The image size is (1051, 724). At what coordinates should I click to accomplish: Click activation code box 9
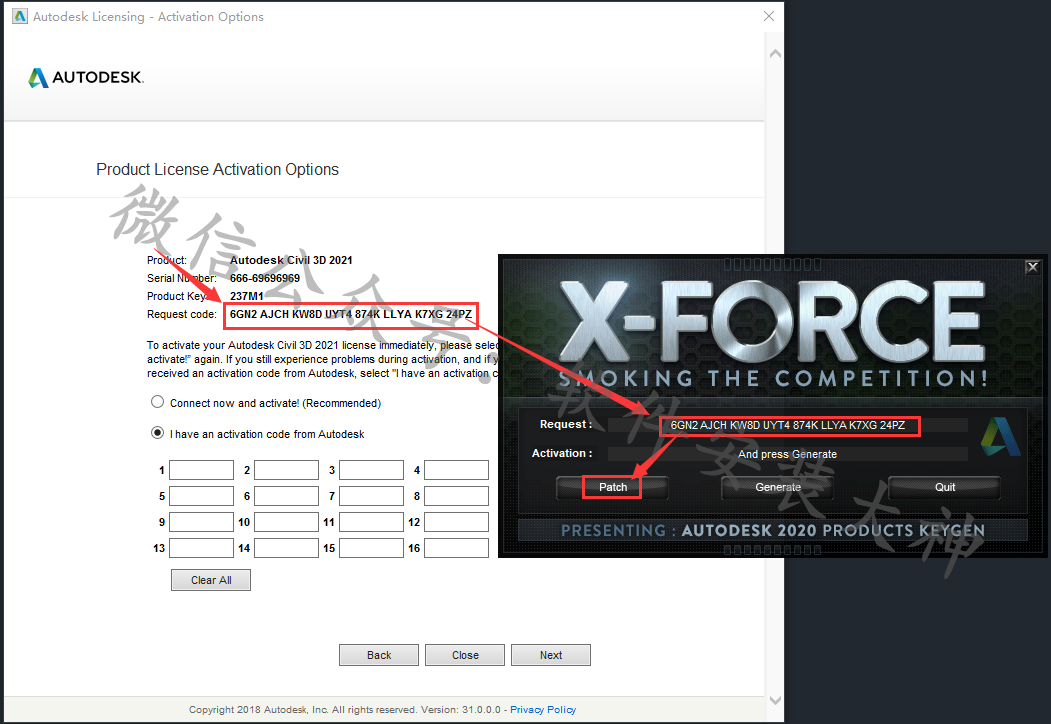tap(201, 522)
